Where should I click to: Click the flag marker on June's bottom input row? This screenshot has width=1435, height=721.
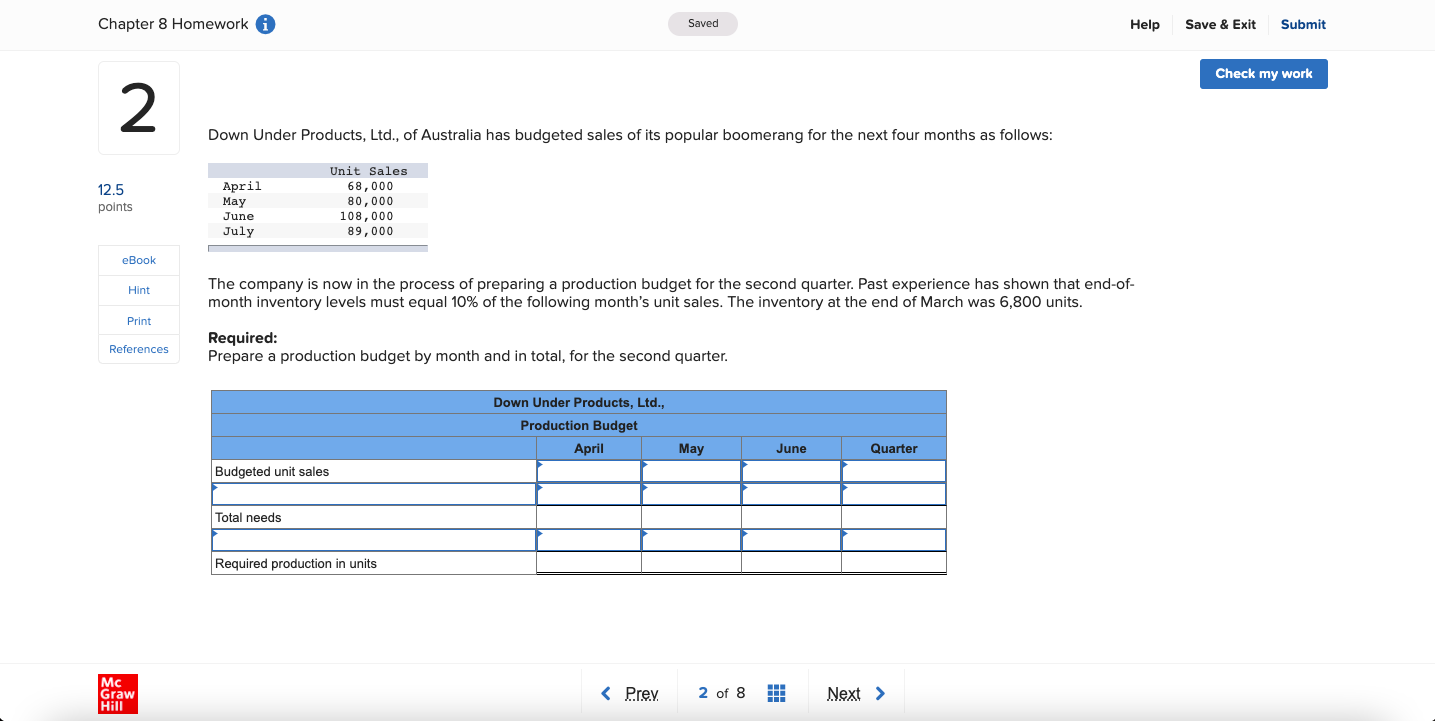pyautogui.click(x=744, y=534)
